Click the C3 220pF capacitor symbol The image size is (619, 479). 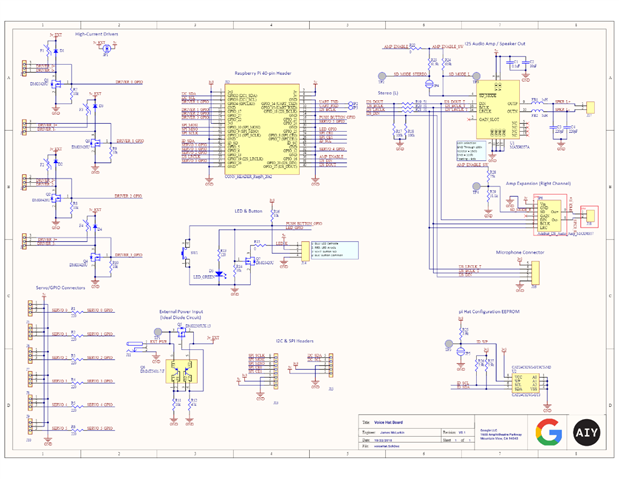pyautogui.click(x=555, y=129)
